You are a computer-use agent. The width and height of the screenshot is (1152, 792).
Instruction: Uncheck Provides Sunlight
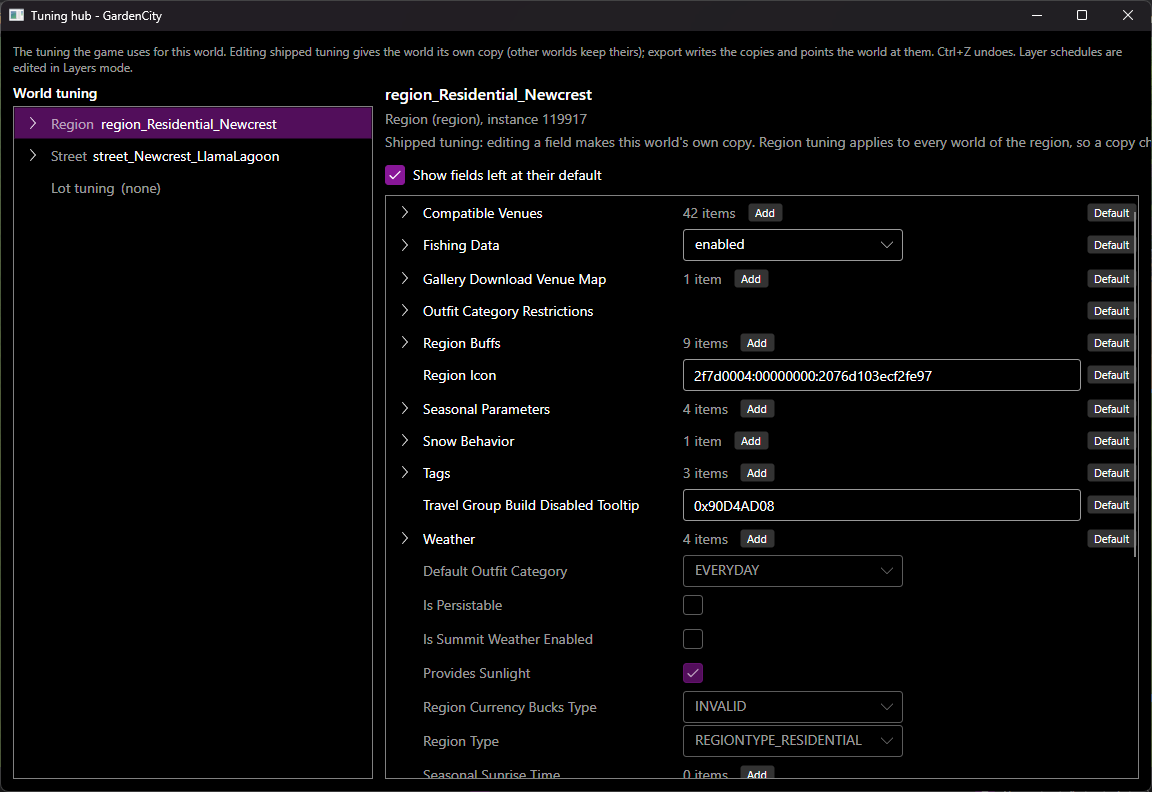(x=693, y=673)
